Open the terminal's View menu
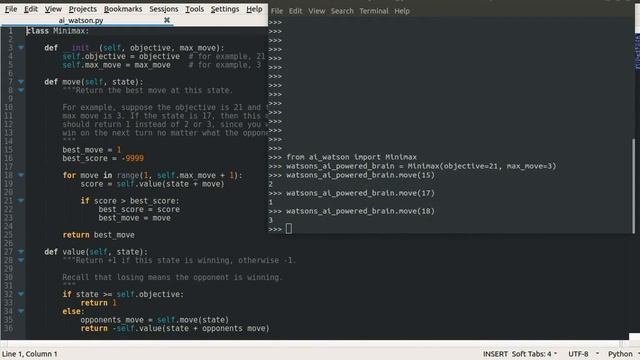Viewport: 640px width, 360px height. click(x=316, y=11)
